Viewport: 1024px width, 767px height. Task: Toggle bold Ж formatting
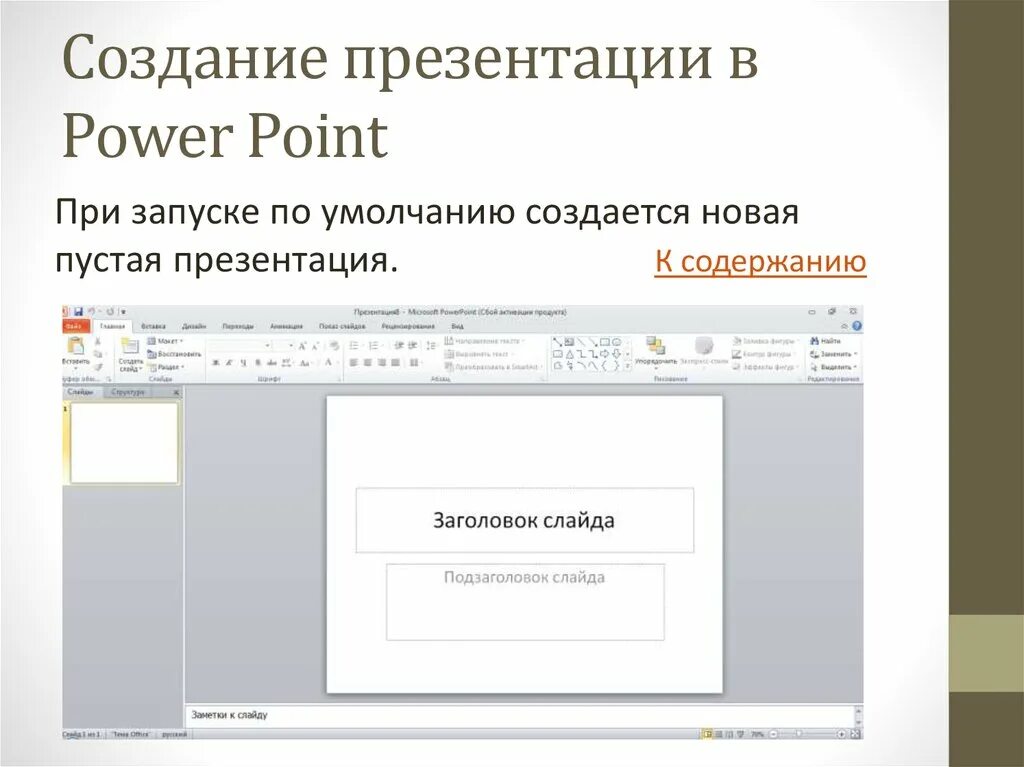coord(216,363)
